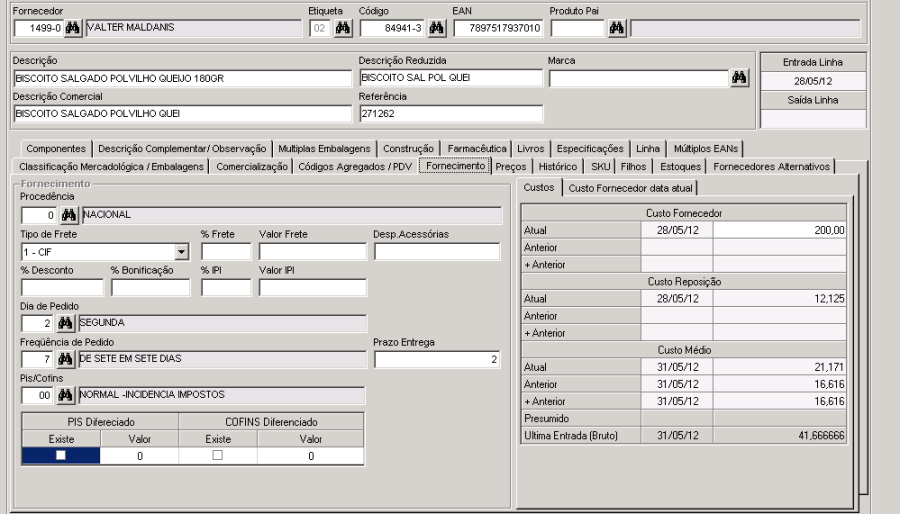This screenshot has height=514, width=900.
Task: Select the Fornecimento tab
Action: [x=455, y=166]
